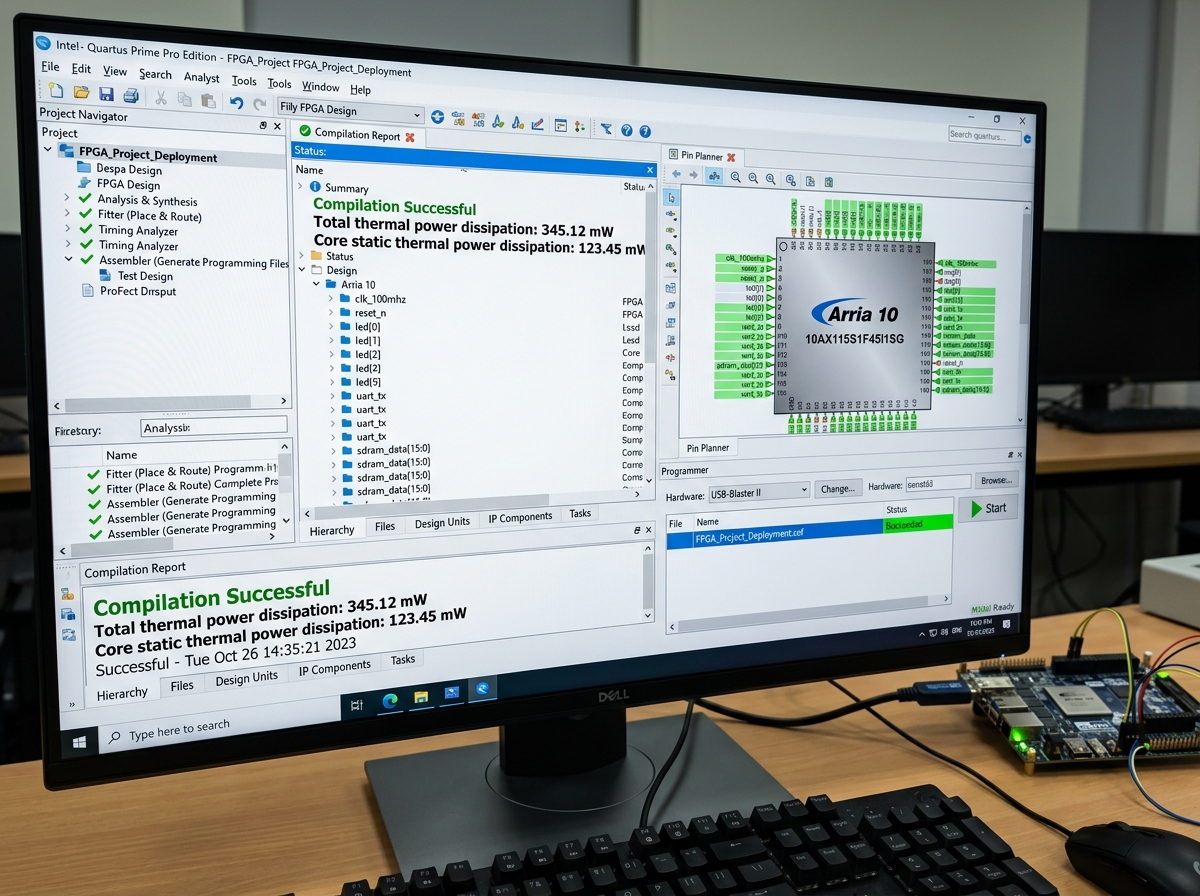This screenshot has width=1200, height=896.
Task: Open the Window menu
Action: click(321, 86)
